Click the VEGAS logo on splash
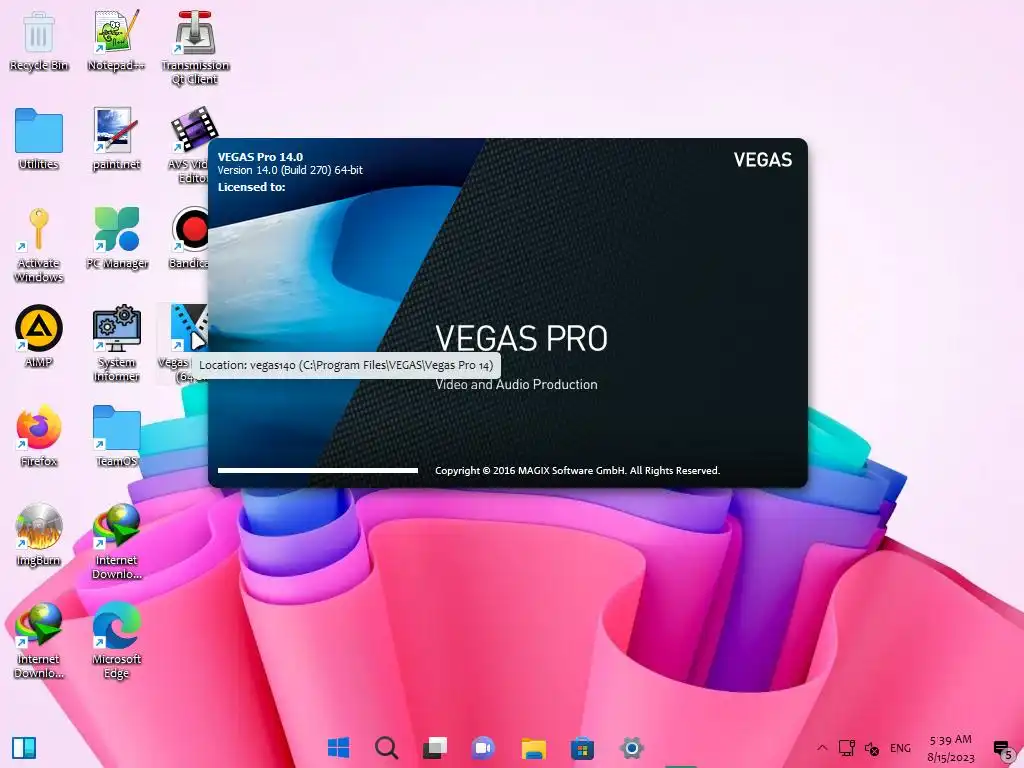This screenshot has width=1024, height=768. 763,160
